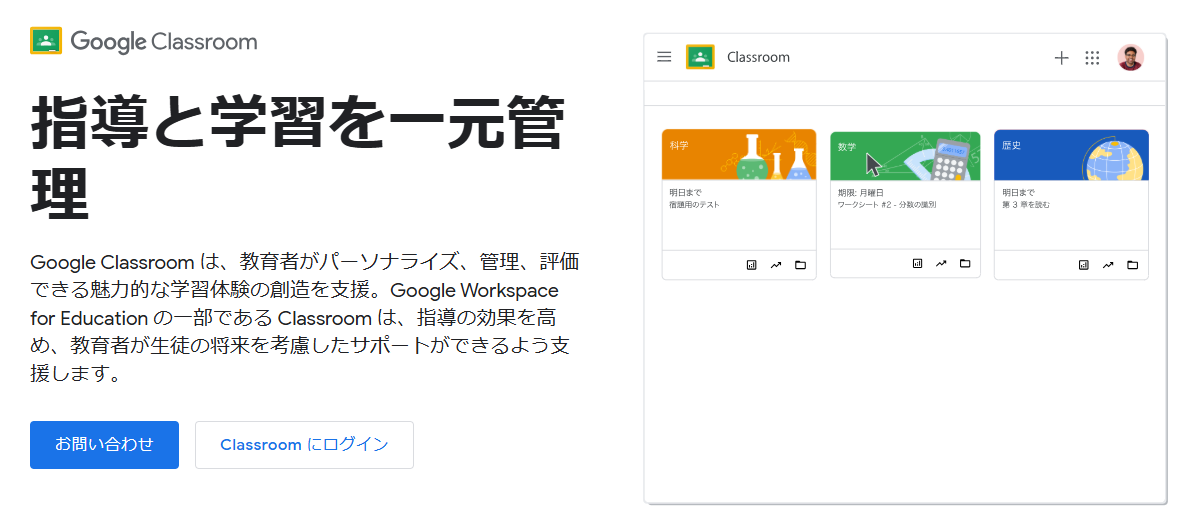
Task: Click 期限: 月曜日 due date text
Action: coord(861,193)
